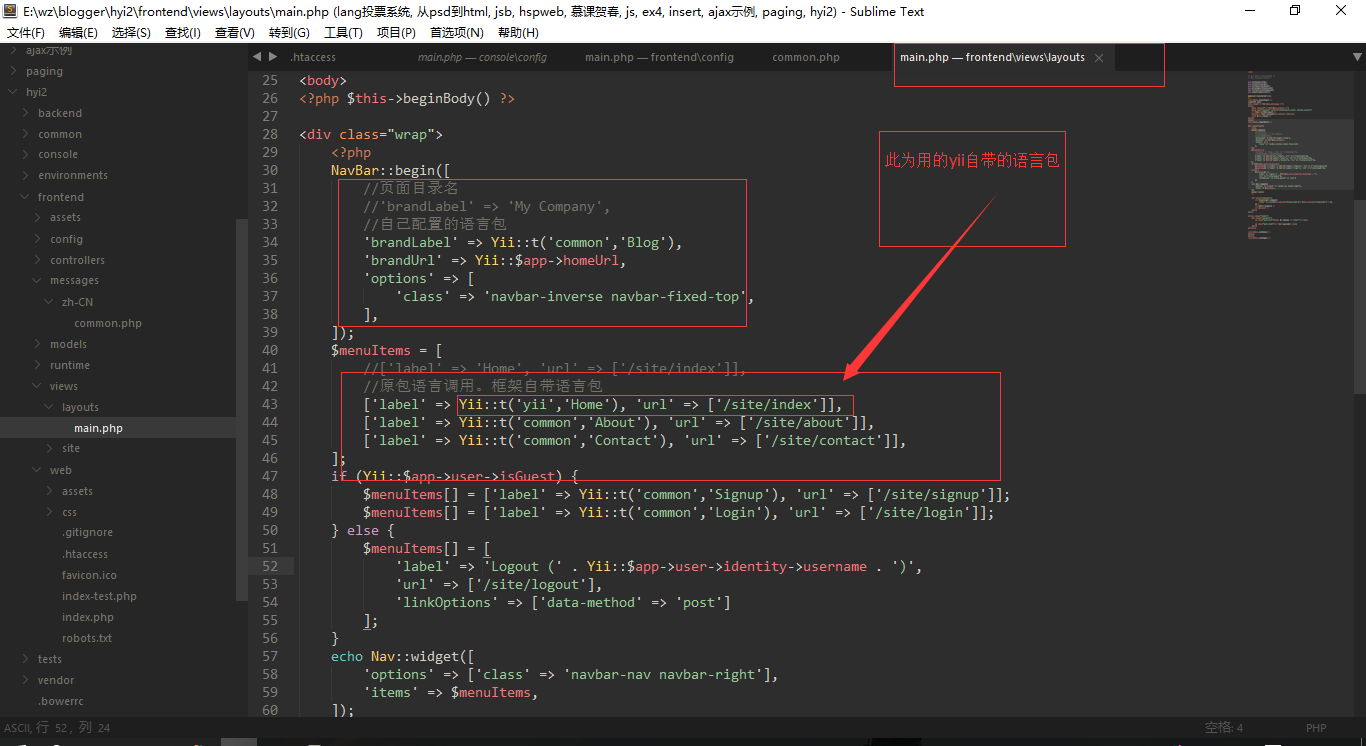This screenshot has height=746, width=1366.
Task: Open the 文件(F) menu
Action: (26, 32)
